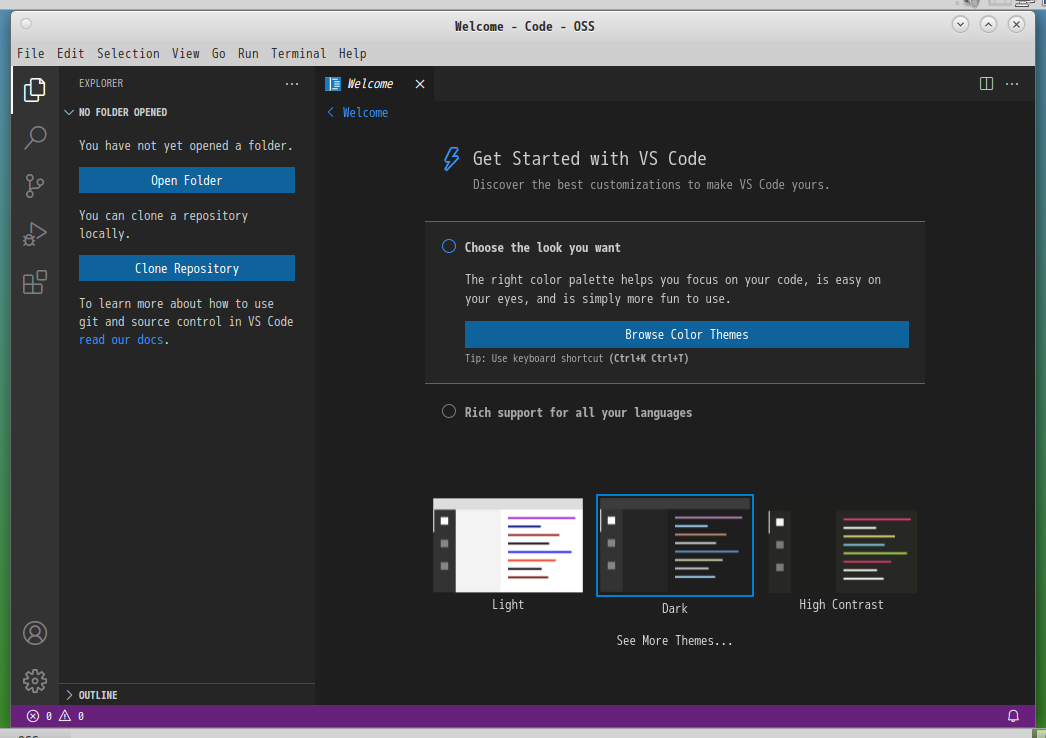Select the High Contrast theme thumbnail
This screenshot has width=1046, height=738.
842,552
